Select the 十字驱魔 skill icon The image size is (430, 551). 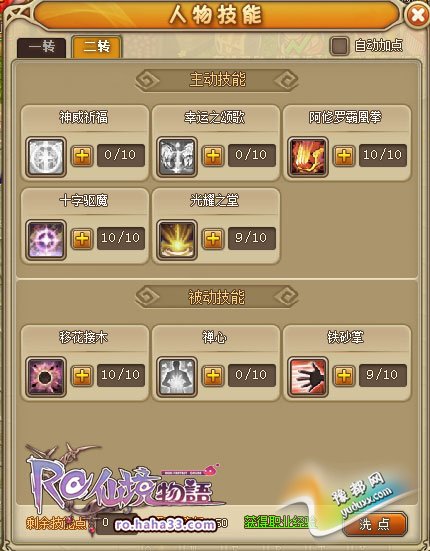coord(46,240)
